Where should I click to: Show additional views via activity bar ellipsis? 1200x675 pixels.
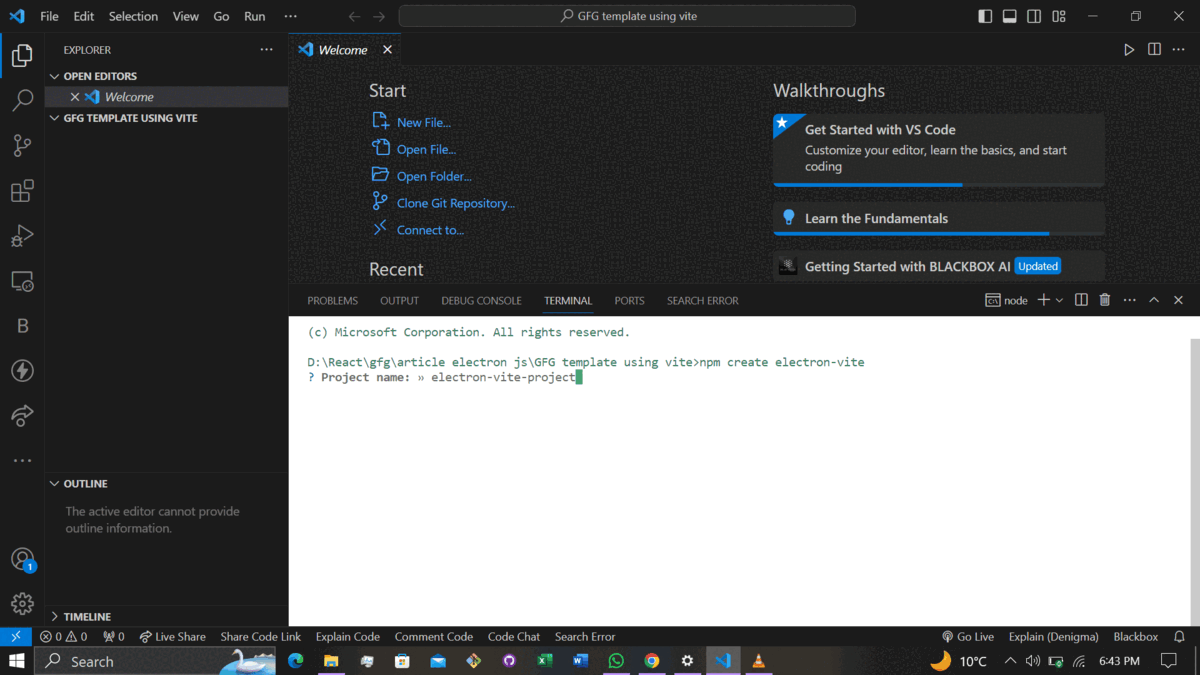click(x=22, y=461)
